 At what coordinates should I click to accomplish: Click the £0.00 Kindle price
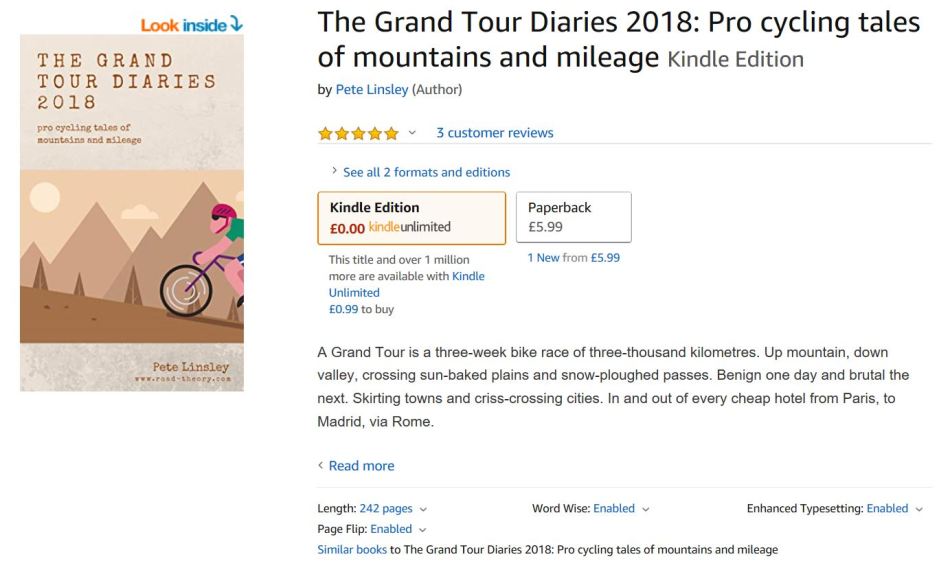(348, 227)
